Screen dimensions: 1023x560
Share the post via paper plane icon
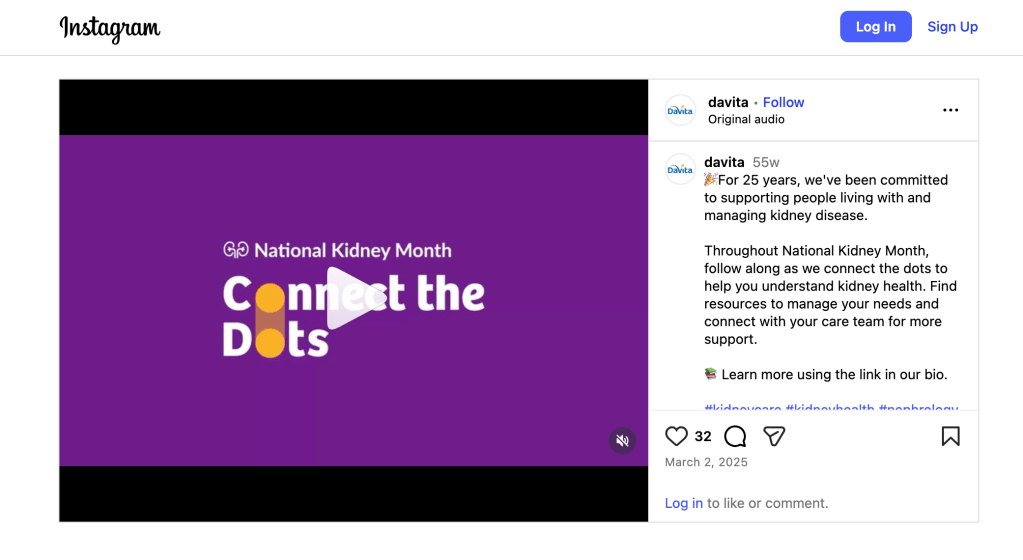click(x=774, y=436)
